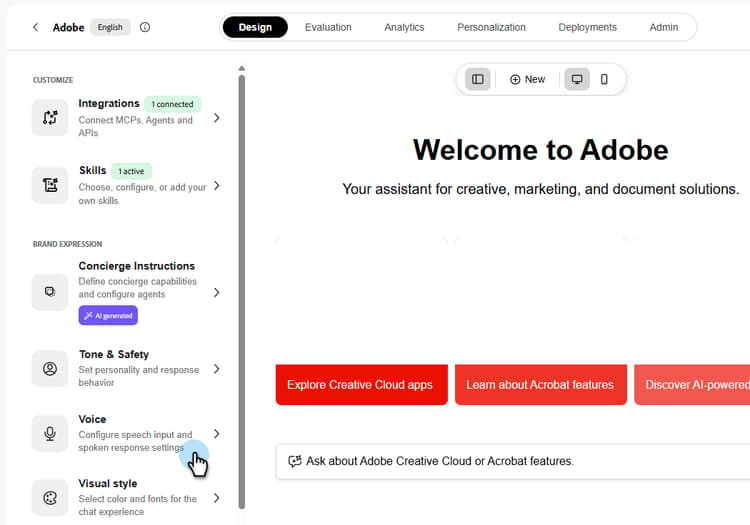Viewport: 750px width, 525px height.
Task: Click the Welcome to Adobe heading
Action: 540,150
